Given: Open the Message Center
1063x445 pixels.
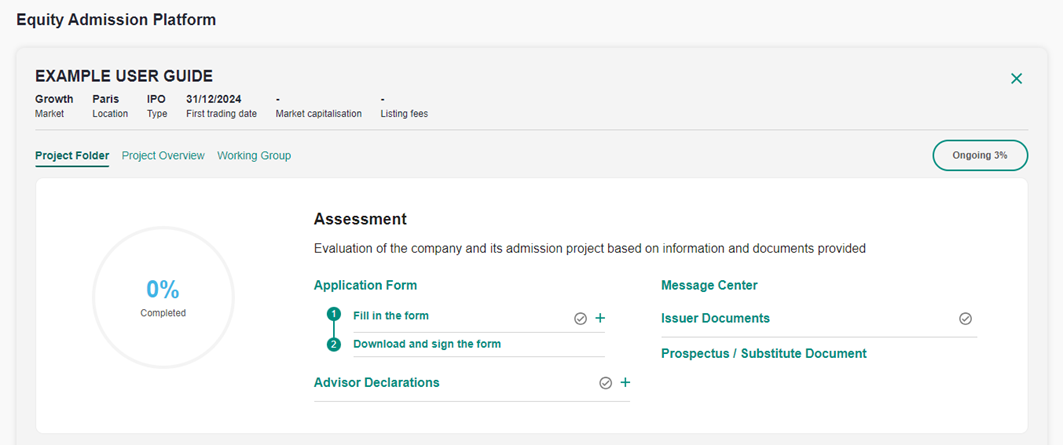Looking at the screenshot, I should click(709, 285).
